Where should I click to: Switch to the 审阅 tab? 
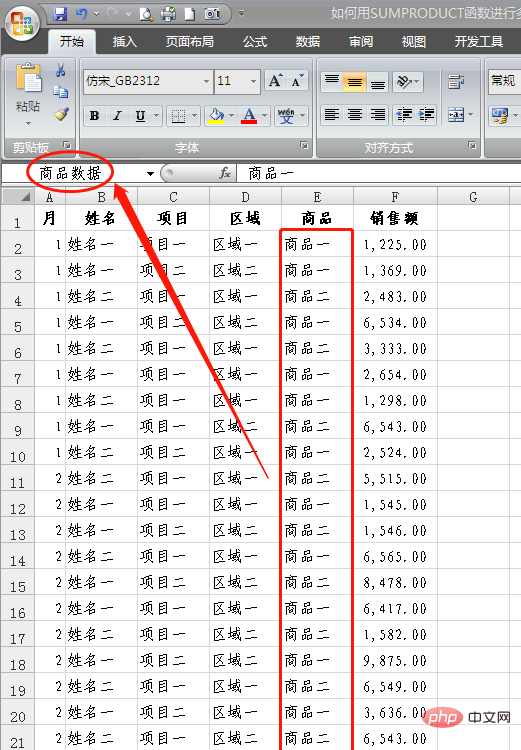click(361, 42)
